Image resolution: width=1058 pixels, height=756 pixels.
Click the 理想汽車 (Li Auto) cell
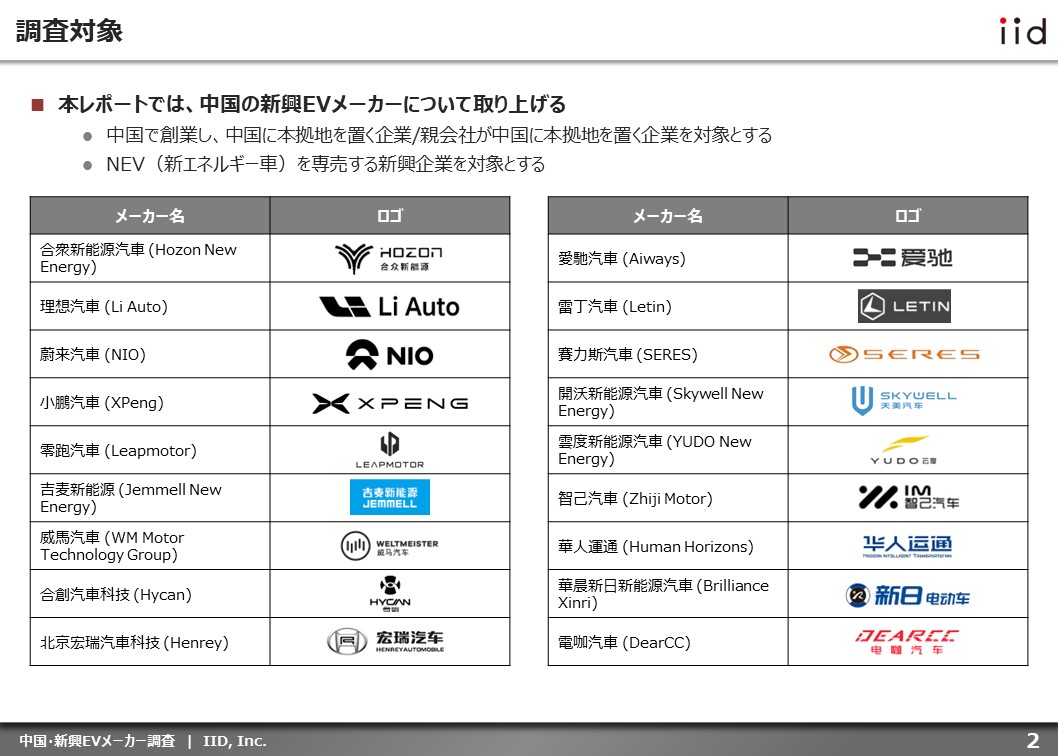point(150,306)
